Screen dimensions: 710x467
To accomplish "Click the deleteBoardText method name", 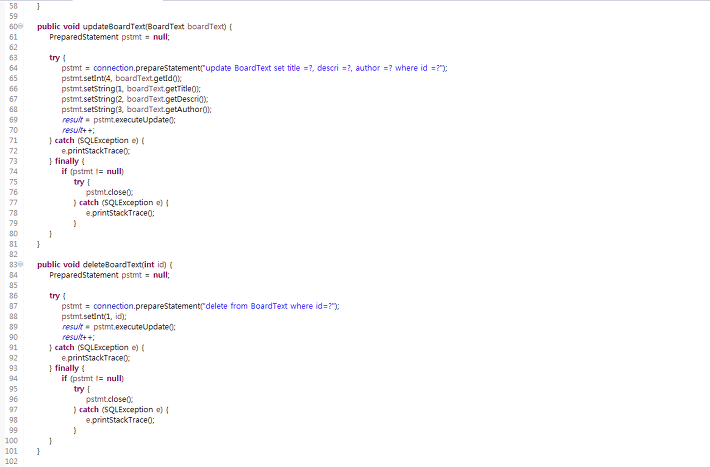I will [x=112, y=264].
